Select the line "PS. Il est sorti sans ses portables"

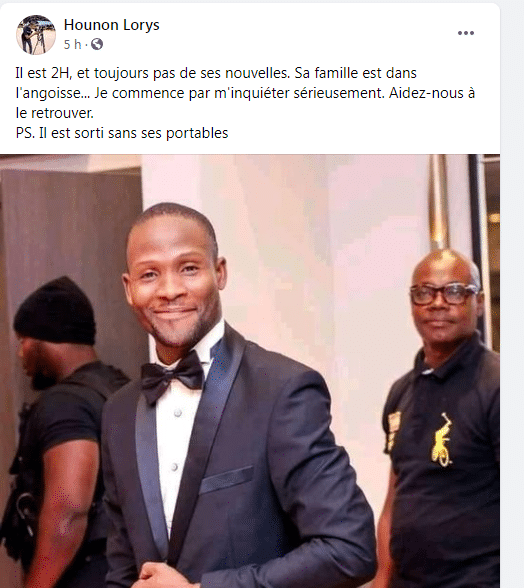click(122, 133)
